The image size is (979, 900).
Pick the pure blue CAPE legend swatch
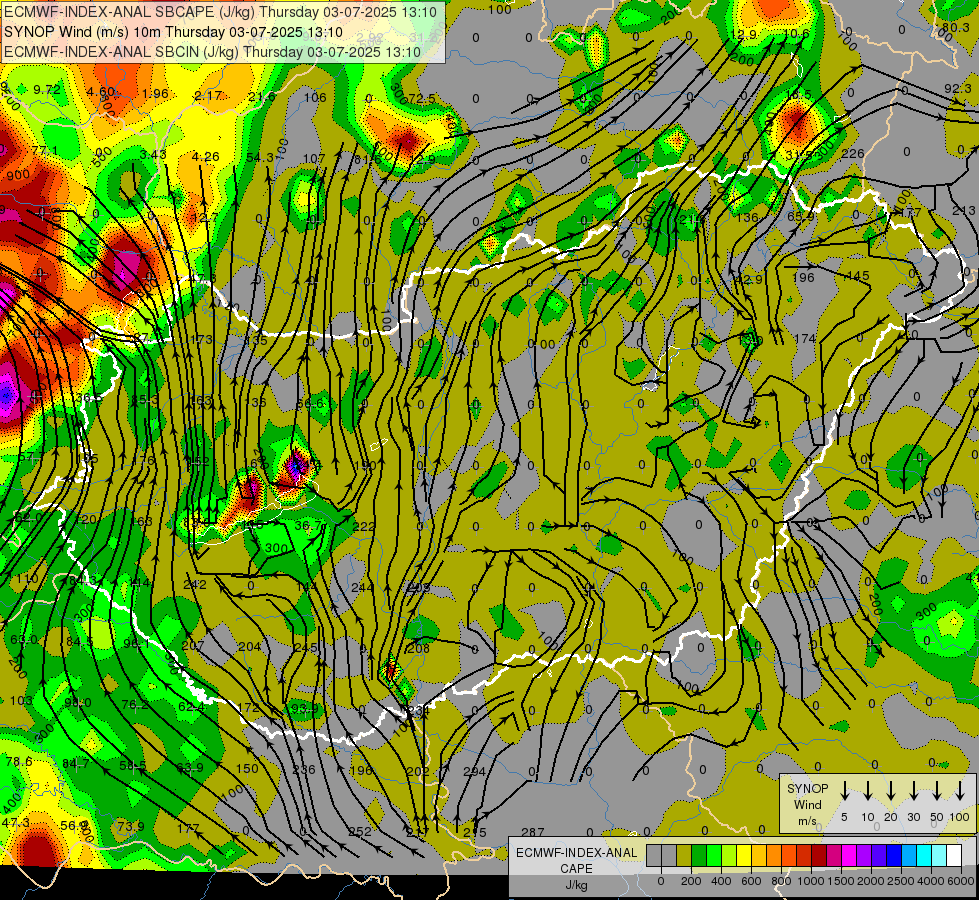893,856
